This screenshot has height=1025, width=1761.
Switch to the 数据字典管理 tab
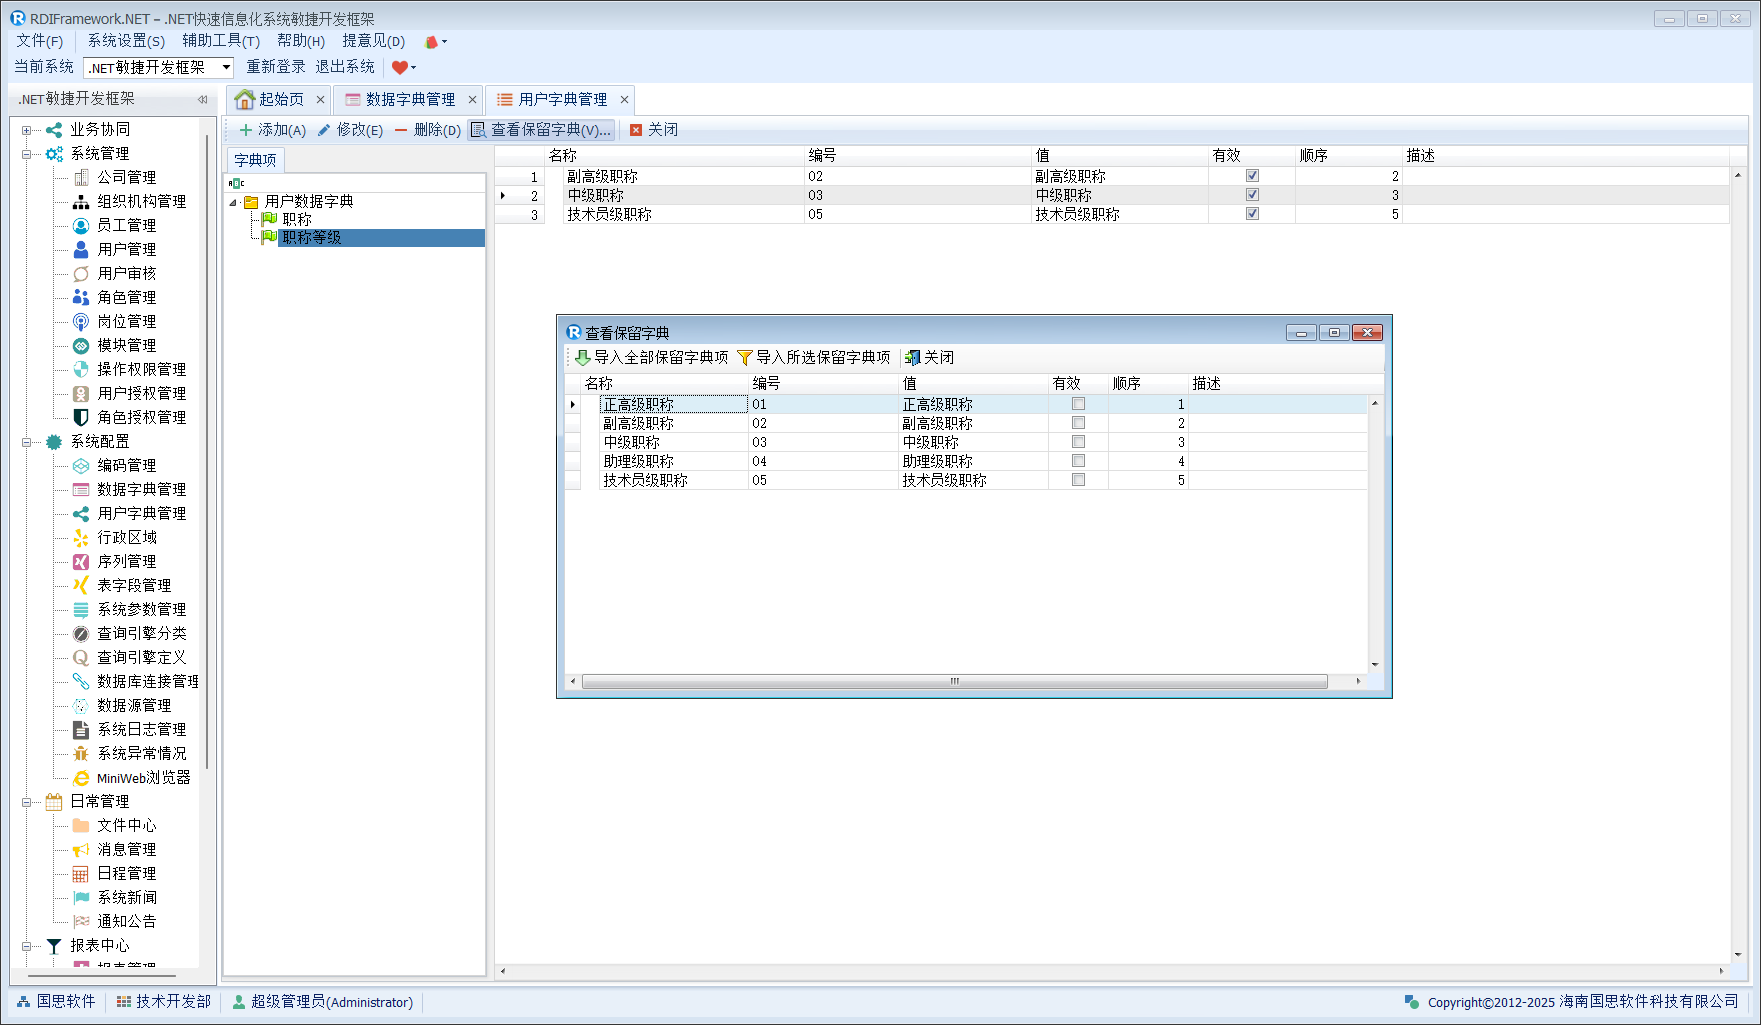pyautogui.click(x=410, y=99)
